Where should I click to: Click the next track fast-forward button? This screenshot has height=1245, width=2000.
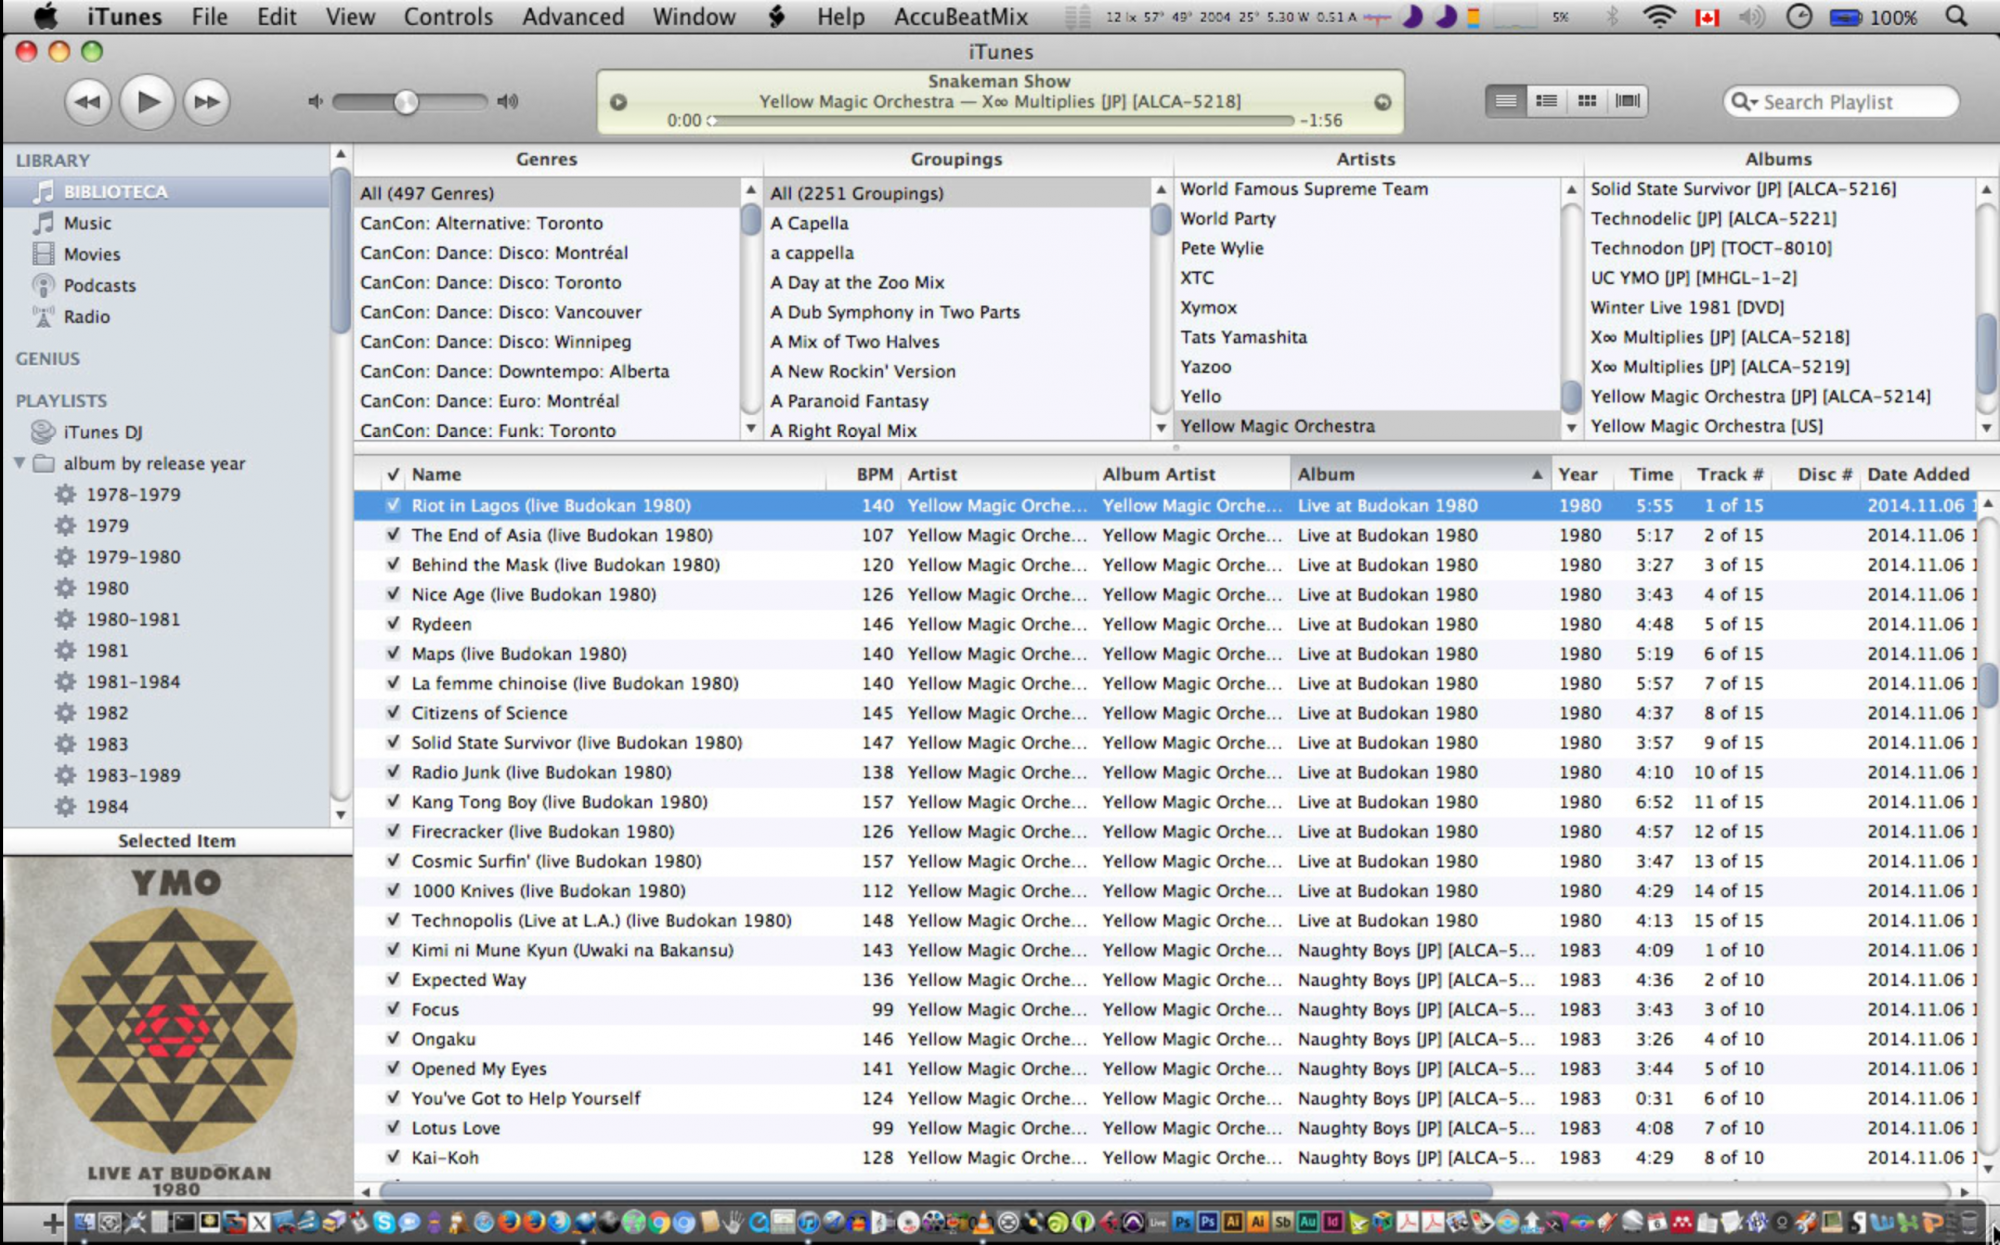click(207, 102)
